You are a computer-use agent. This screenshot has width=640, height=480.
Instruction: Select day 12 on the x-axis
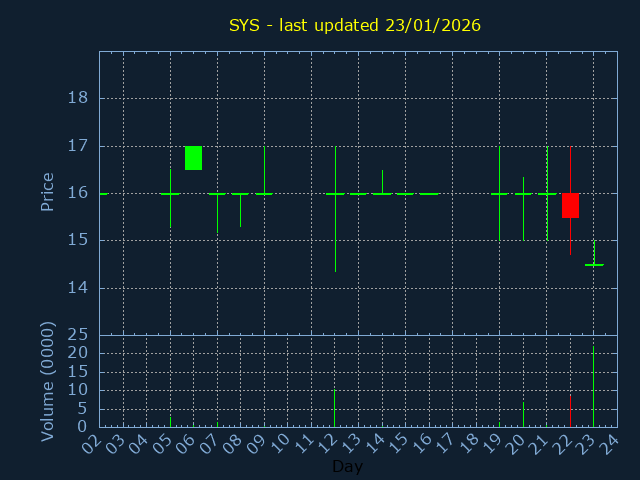327,442
